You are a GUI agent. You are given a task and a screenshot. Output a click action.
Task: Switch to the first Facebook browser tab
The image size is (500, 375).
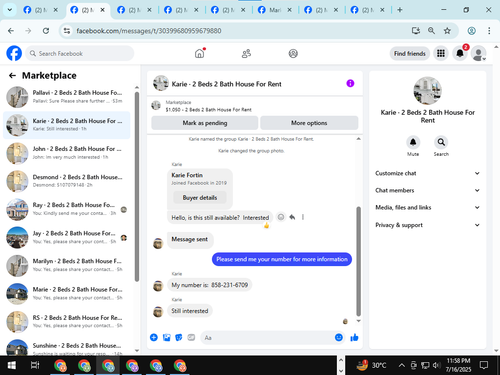40,10
